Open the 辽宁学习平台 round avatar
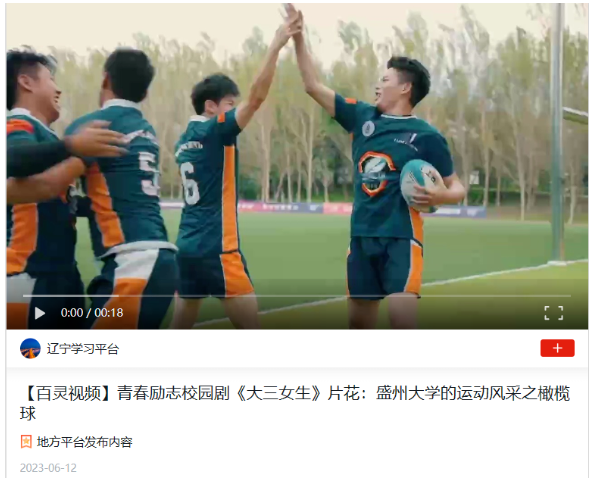The image size is (591, 479). [x=30, y=349]
